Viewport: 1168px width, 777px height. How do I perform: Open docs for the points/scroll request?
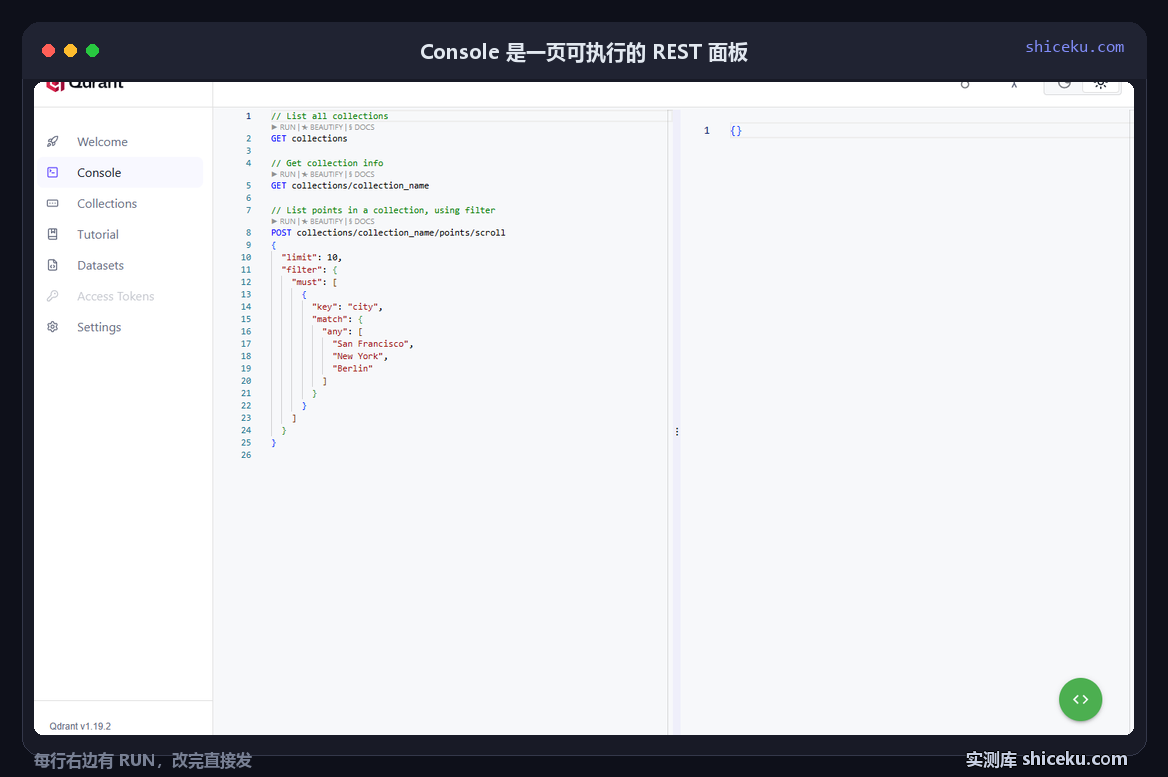click(362, 221)
